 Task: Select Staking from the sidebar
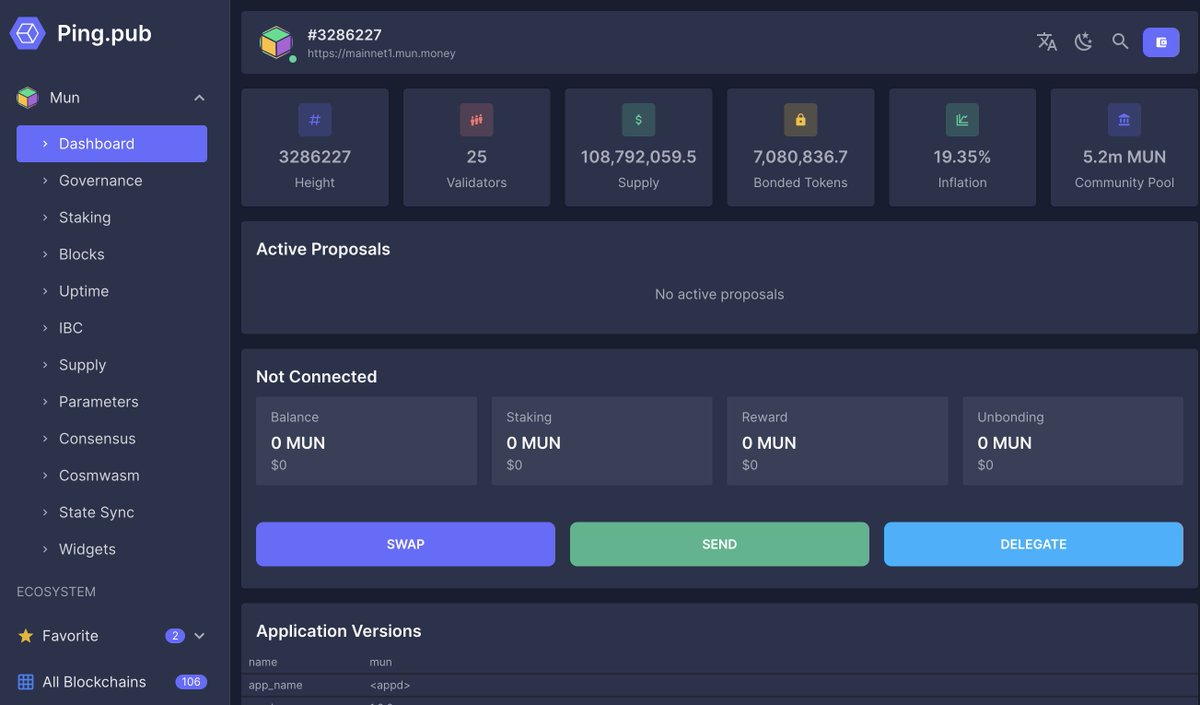(84, 217)
